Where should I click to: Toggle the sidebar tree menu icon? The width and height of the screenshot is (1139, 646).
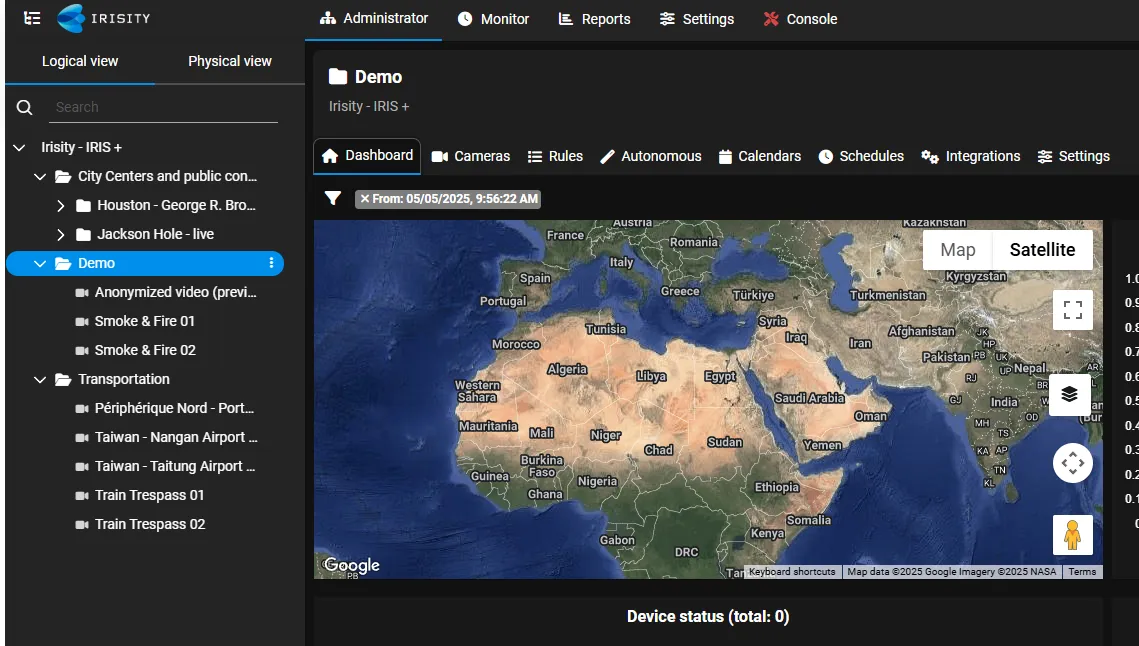point(32,18)
